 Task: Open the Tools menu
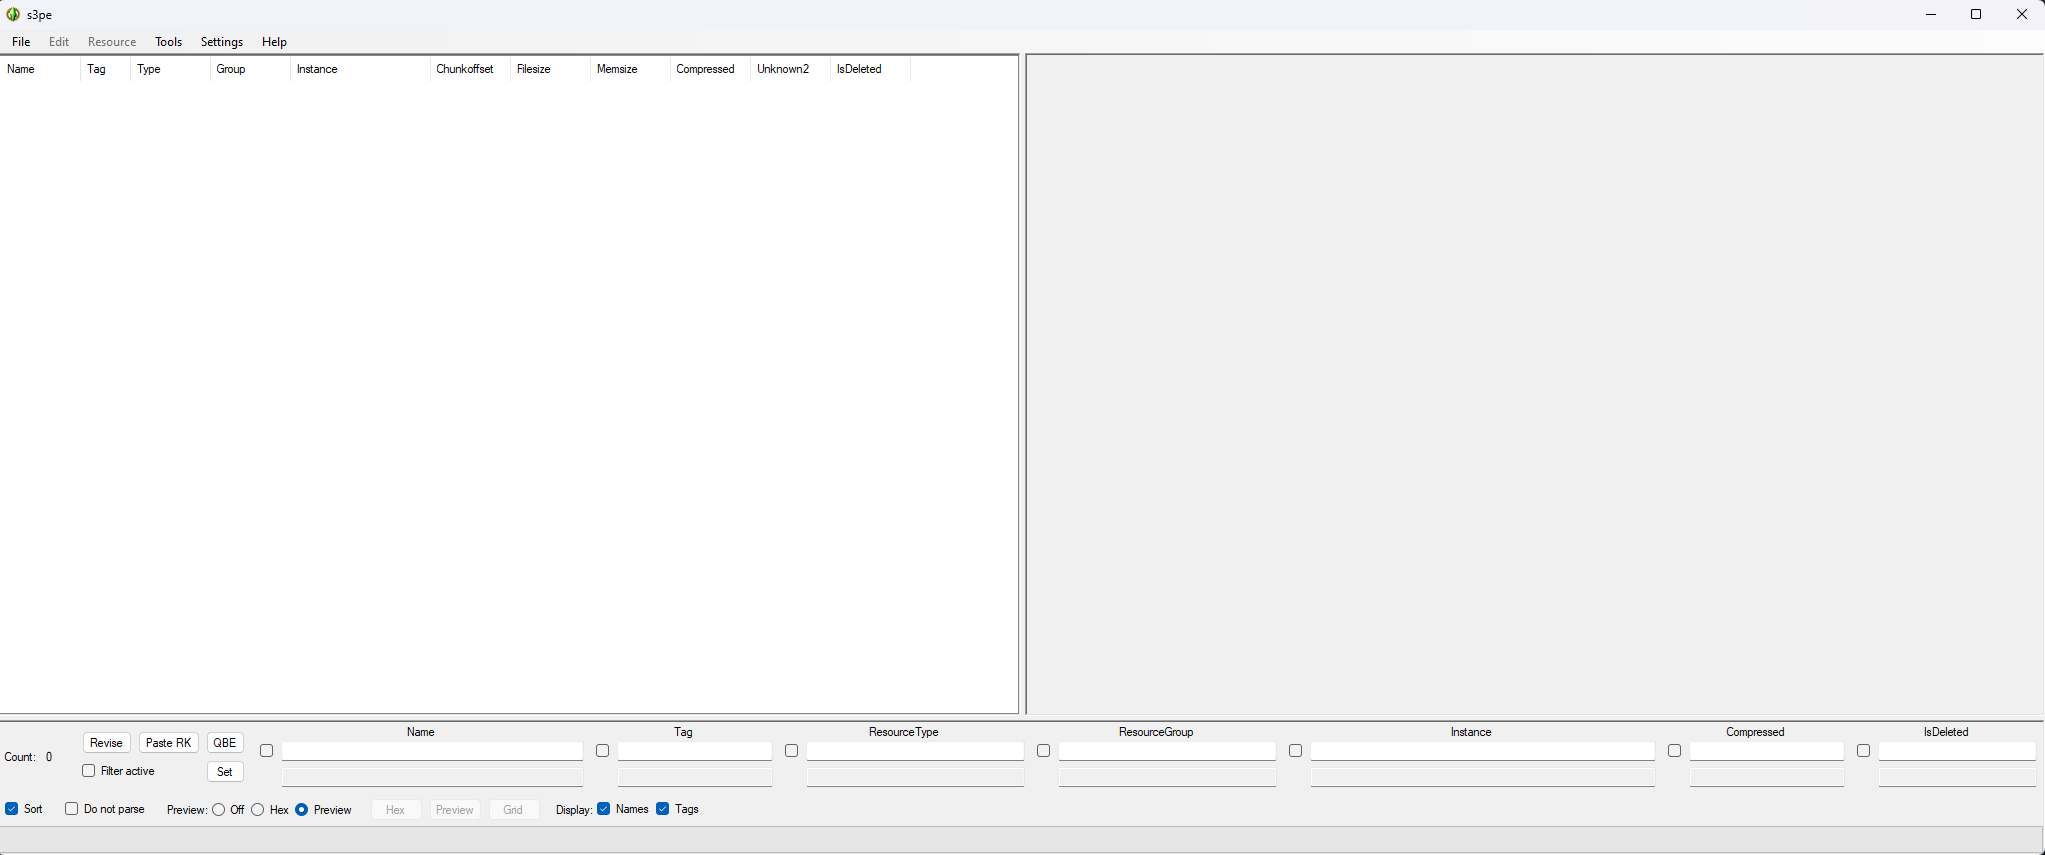pos(168,42)
